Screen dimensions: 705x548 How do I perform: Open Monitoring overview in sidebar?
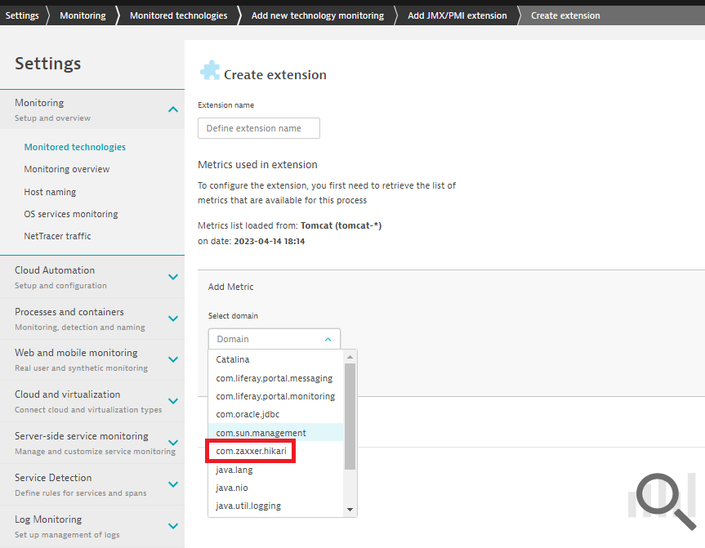(67, 169)
